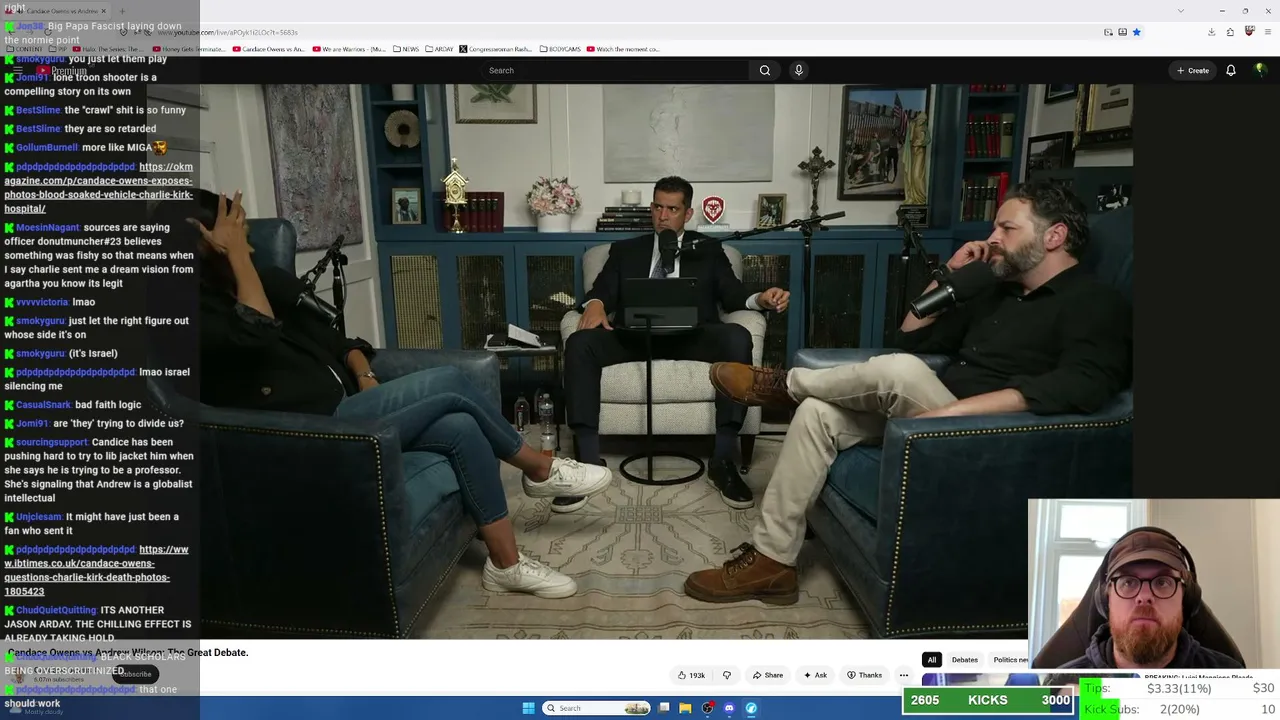The height and width of the screenshot is (720, 1280).
Task: Click username GollumBurnell in chat
Action: [x=46, y=147]
